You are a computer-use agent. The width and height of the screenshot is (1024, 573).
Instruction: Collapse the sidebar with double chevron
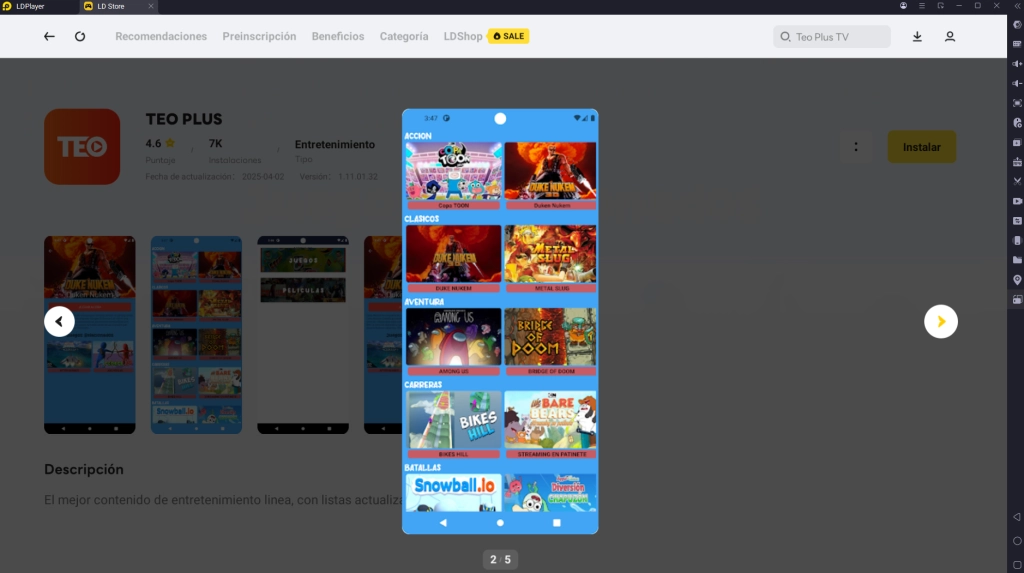click(x=1017, y=6)
